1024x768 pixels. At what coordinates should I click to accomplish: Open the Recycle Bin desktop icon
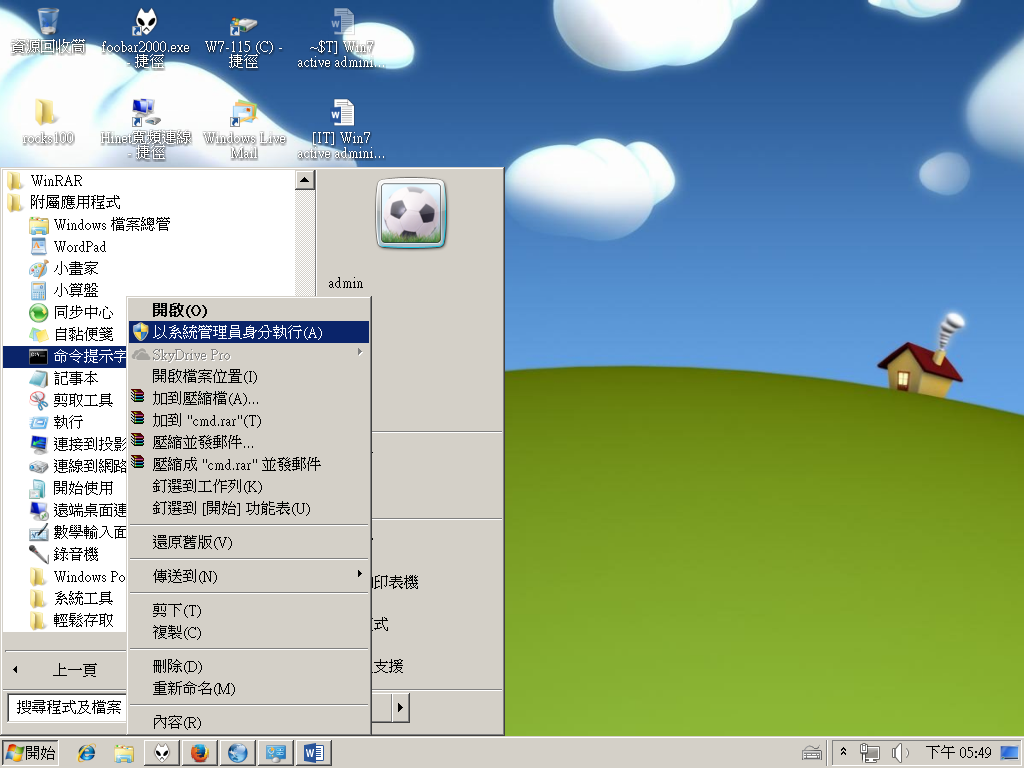[48, 31]
